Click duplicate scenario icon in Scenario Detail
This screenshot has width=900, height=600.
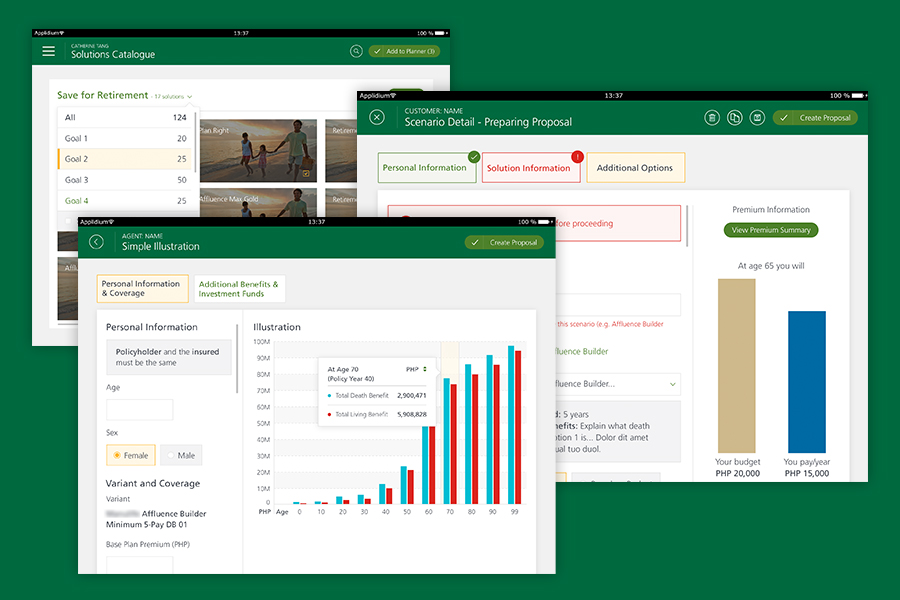(x=735, y=118)
